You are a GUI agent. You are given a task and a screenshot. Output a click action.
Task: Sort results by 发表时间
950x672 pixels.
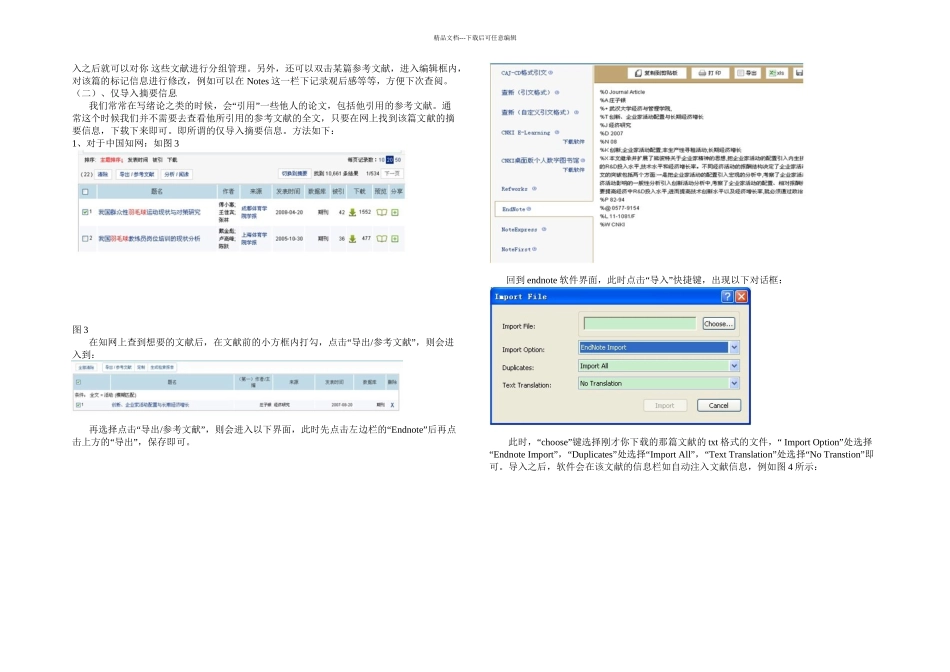[138, 160]
